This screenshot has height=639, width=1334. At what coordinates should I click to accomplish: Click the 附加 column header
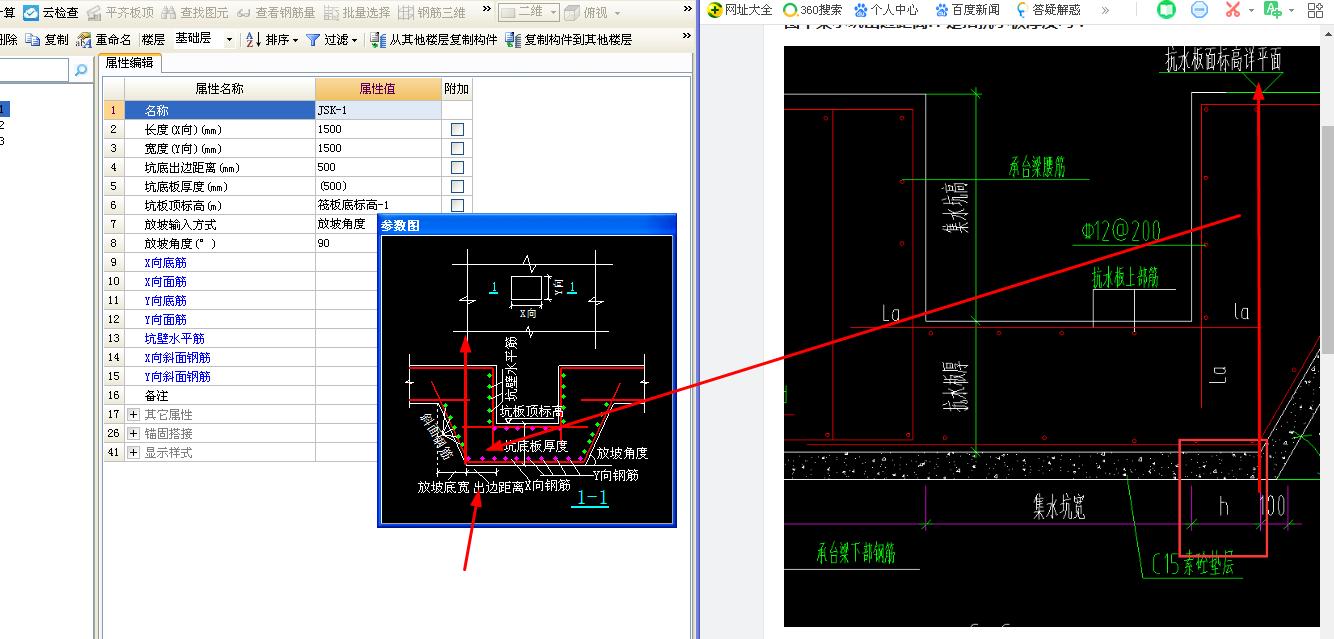coord(457,89)
